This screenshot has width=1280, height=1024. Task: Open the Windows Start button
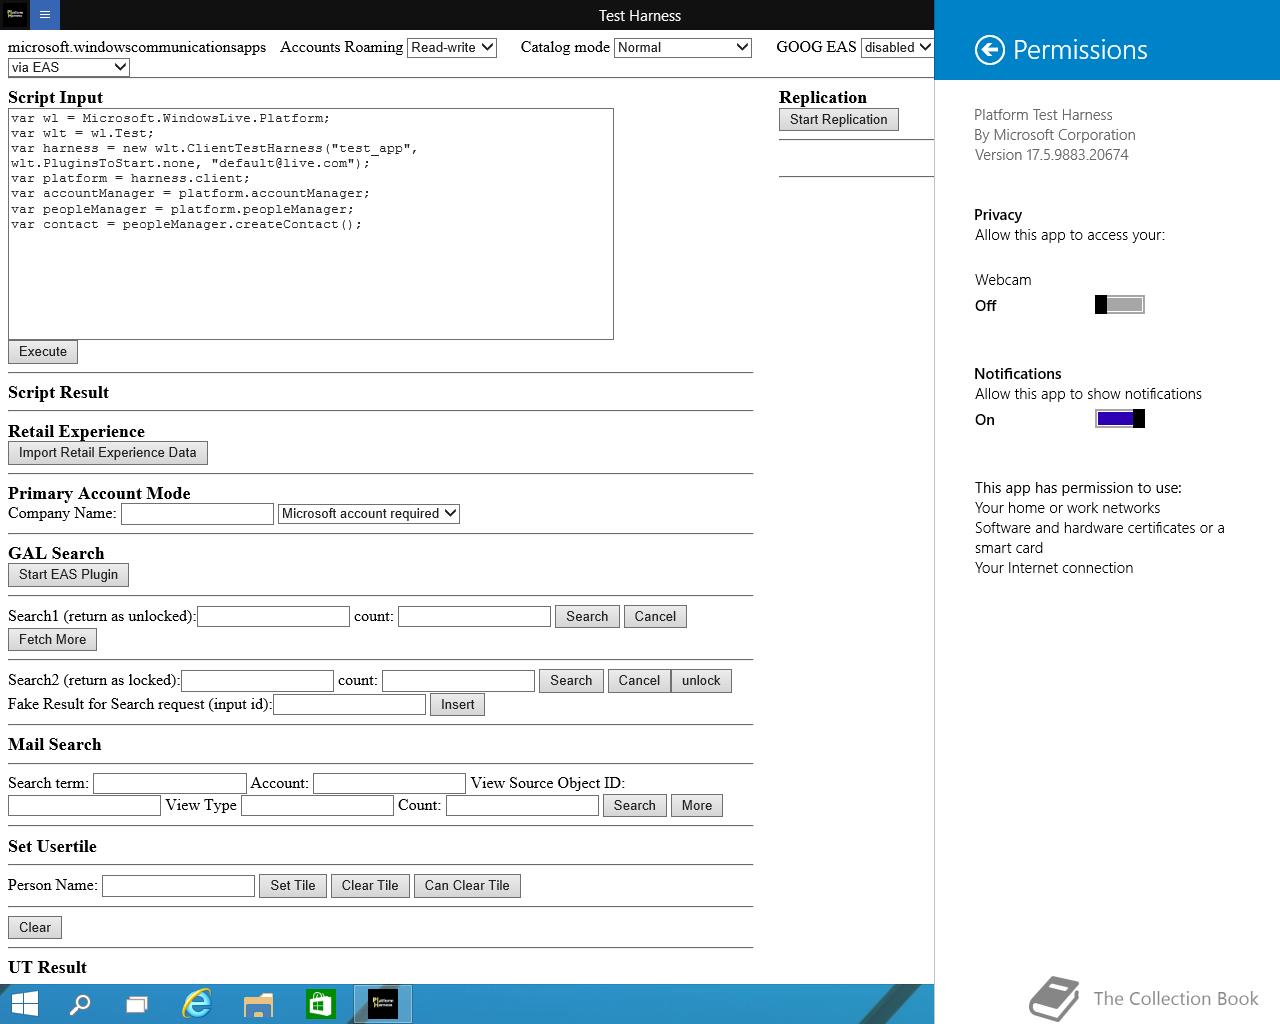pos(24,1004)
